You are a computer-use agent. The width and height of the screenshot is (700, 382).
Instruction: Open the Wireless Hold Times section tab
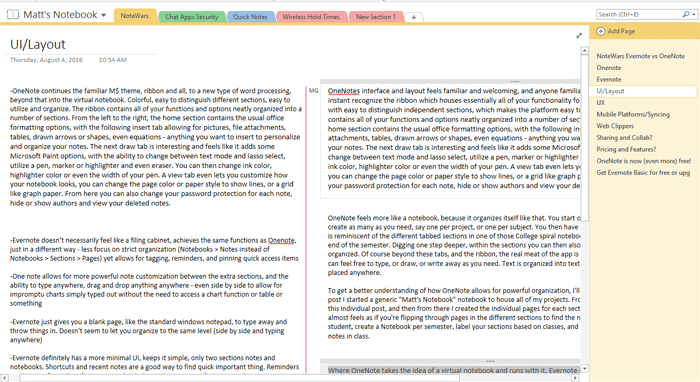point(311,17)
